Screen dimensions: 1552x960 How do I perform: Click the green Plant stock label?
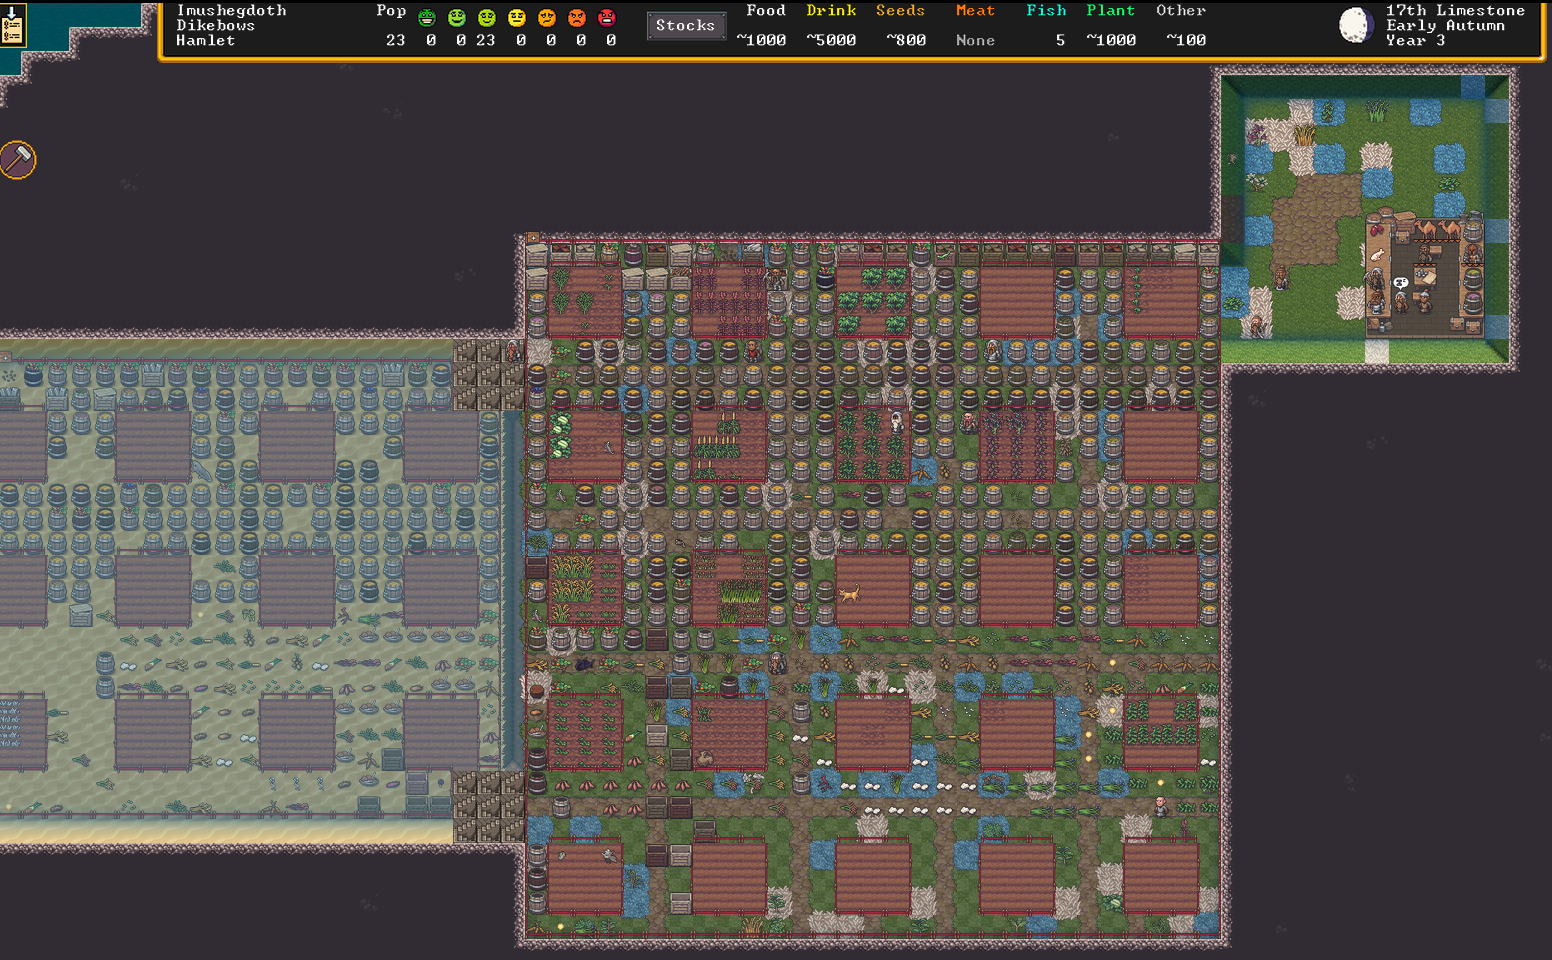tap(1110, 11)
